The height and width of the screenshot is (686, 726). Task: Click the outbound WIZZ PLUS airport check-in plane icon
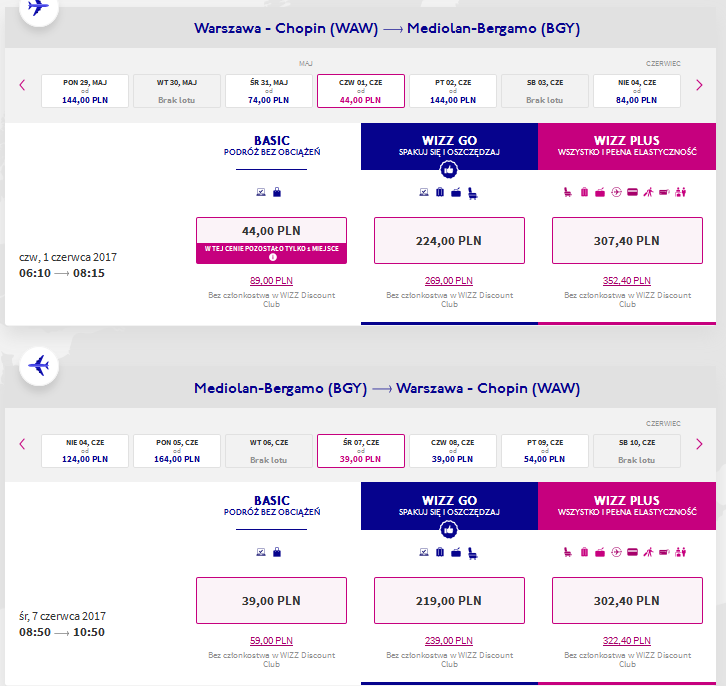[x=616, y=192]
